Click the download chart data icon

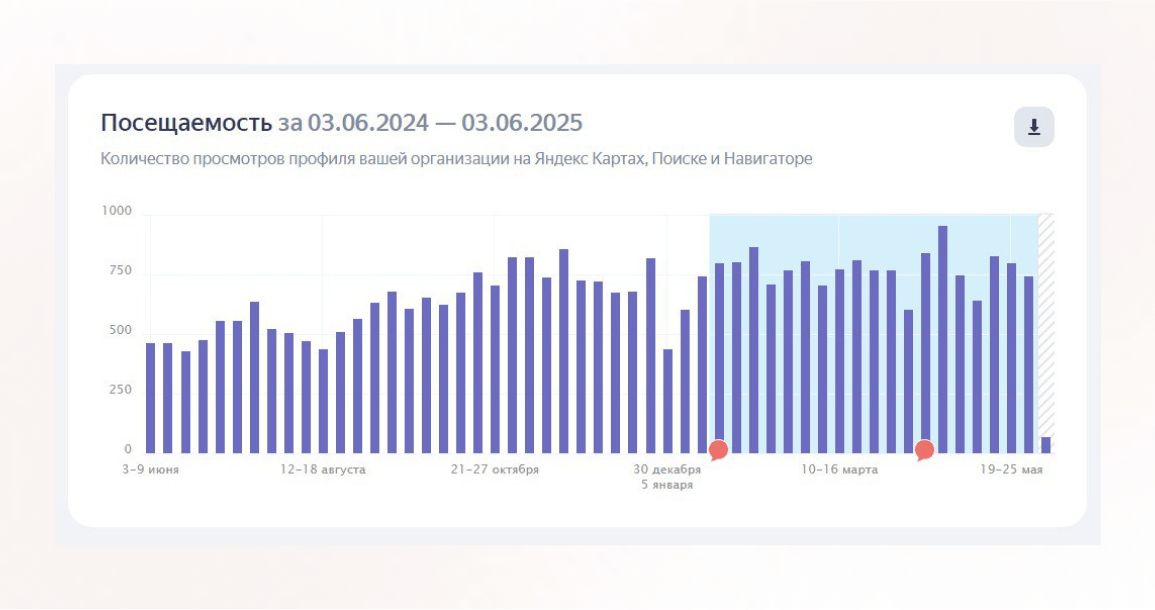tap(1033, 127)
